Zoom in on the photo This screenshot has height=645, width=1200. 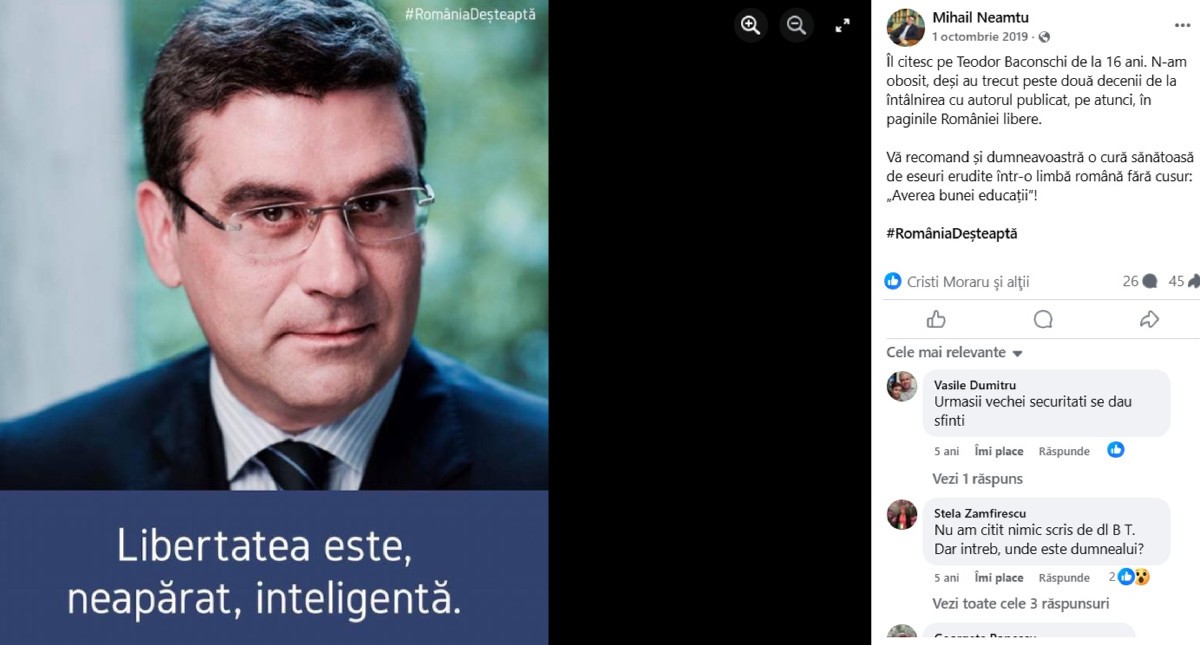(x=751, y=26)
